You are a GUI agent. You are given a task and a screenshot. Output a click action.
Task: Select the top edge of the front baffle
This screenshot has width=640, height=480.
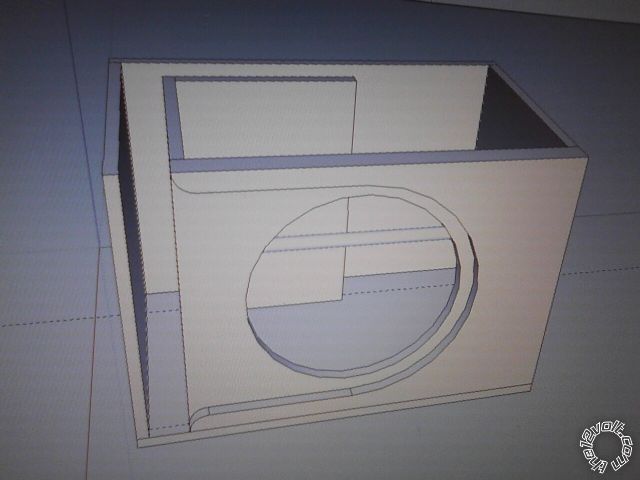[380, 159]
